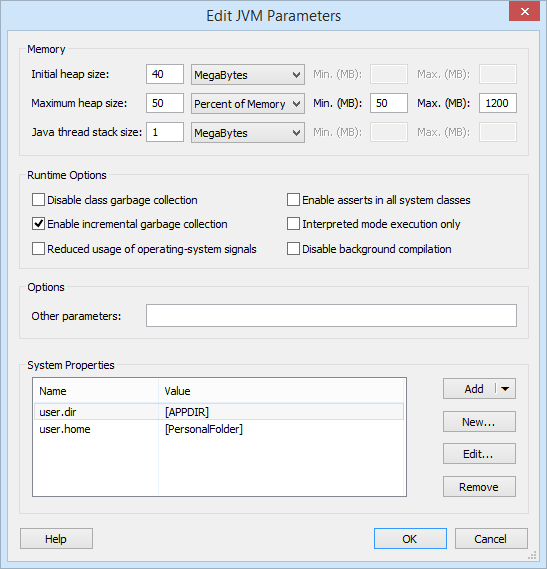This screenshot has width=547, height=569.
Task: Focus the Maximum heap size value field
Action: click(x=165, y=103)
